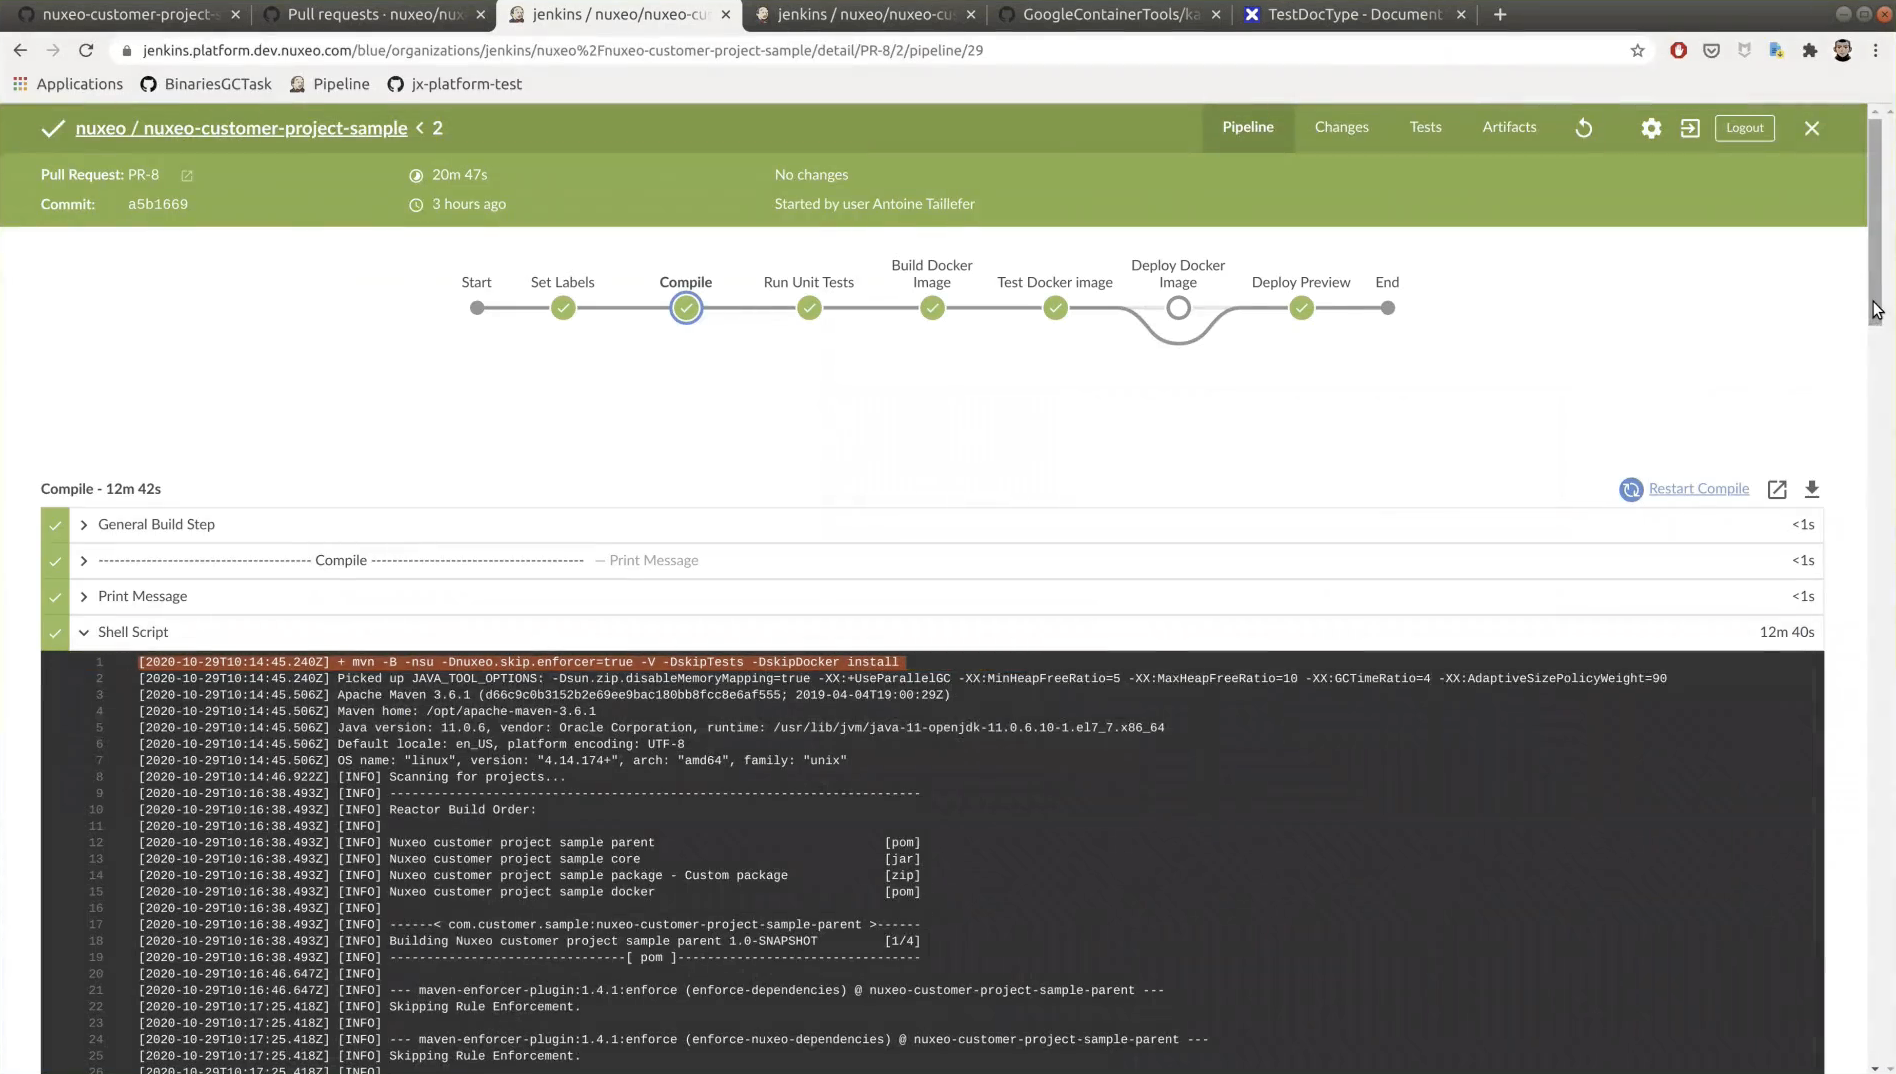This screenshot has width=1896, height=1074.
Task: Bookmark this page with the star icon
Action: pos(1637,50)
